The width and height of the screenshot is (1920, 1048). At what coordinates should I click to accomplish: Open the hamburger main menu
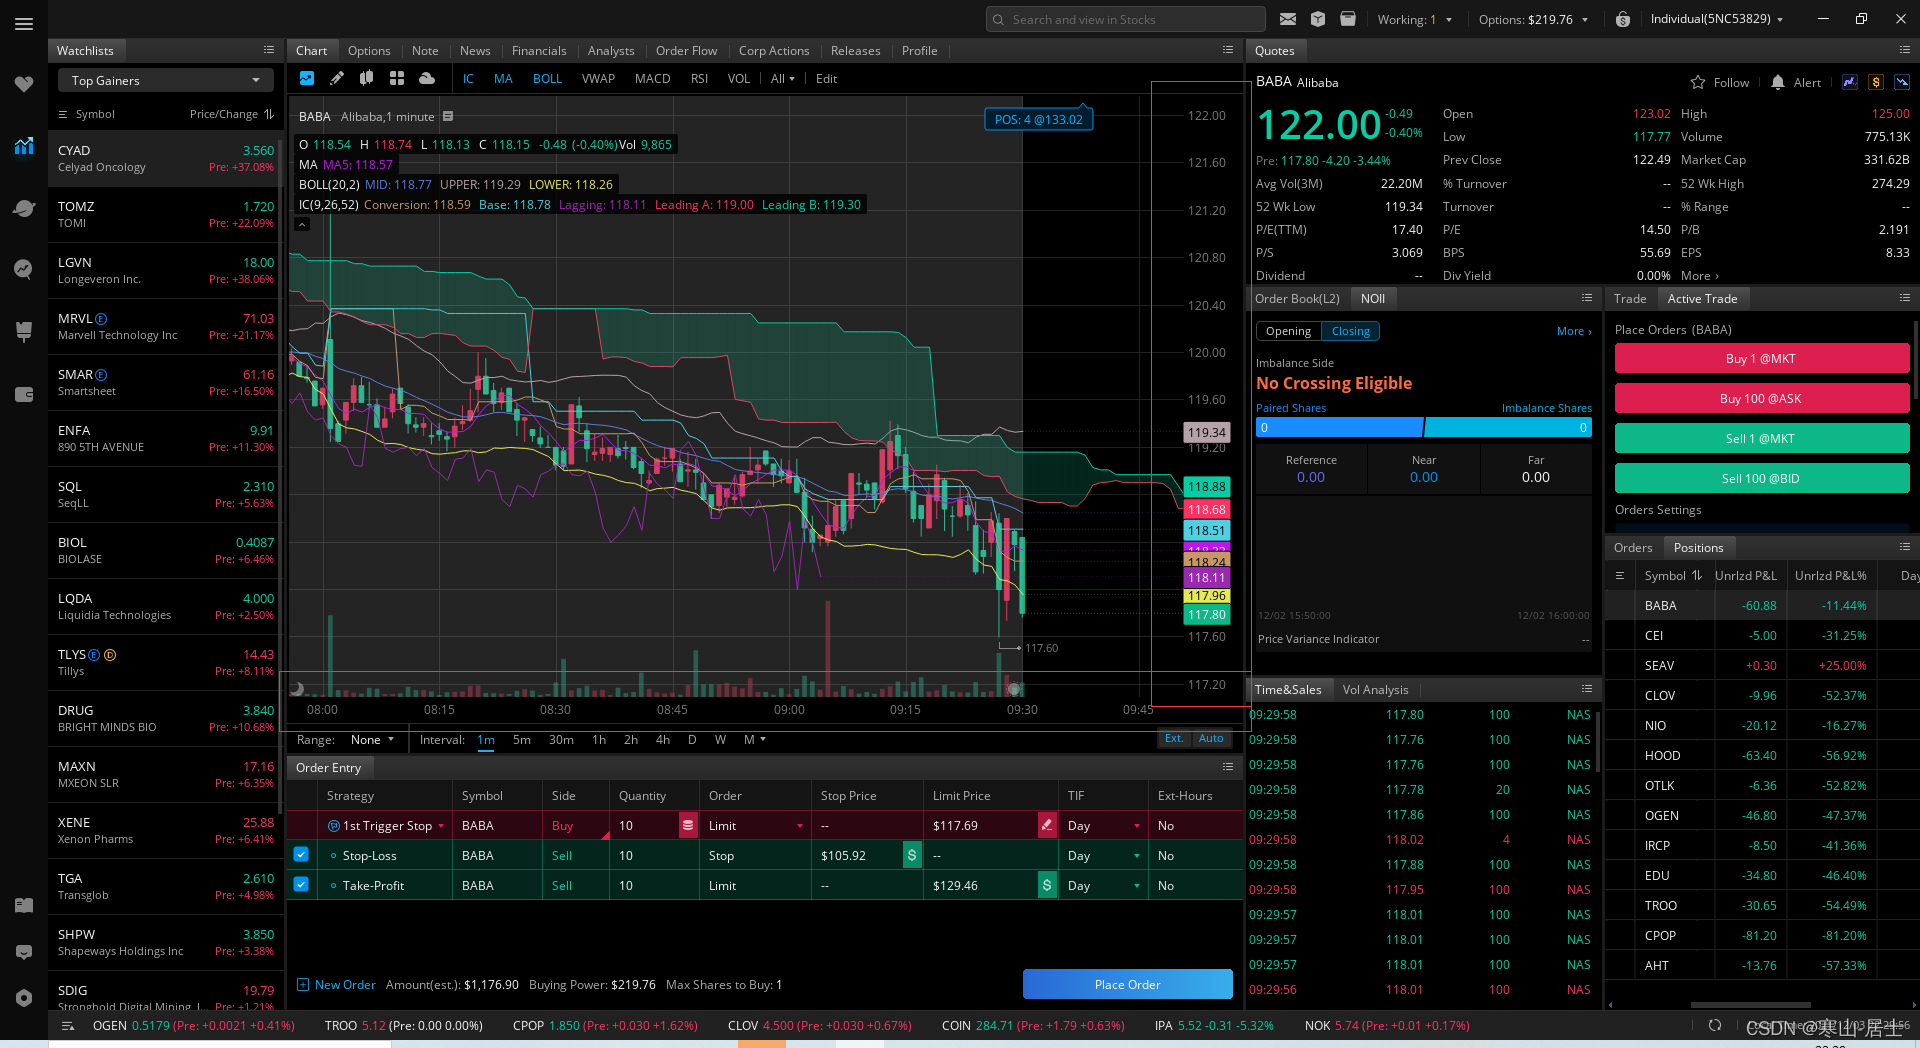[23, 23]
